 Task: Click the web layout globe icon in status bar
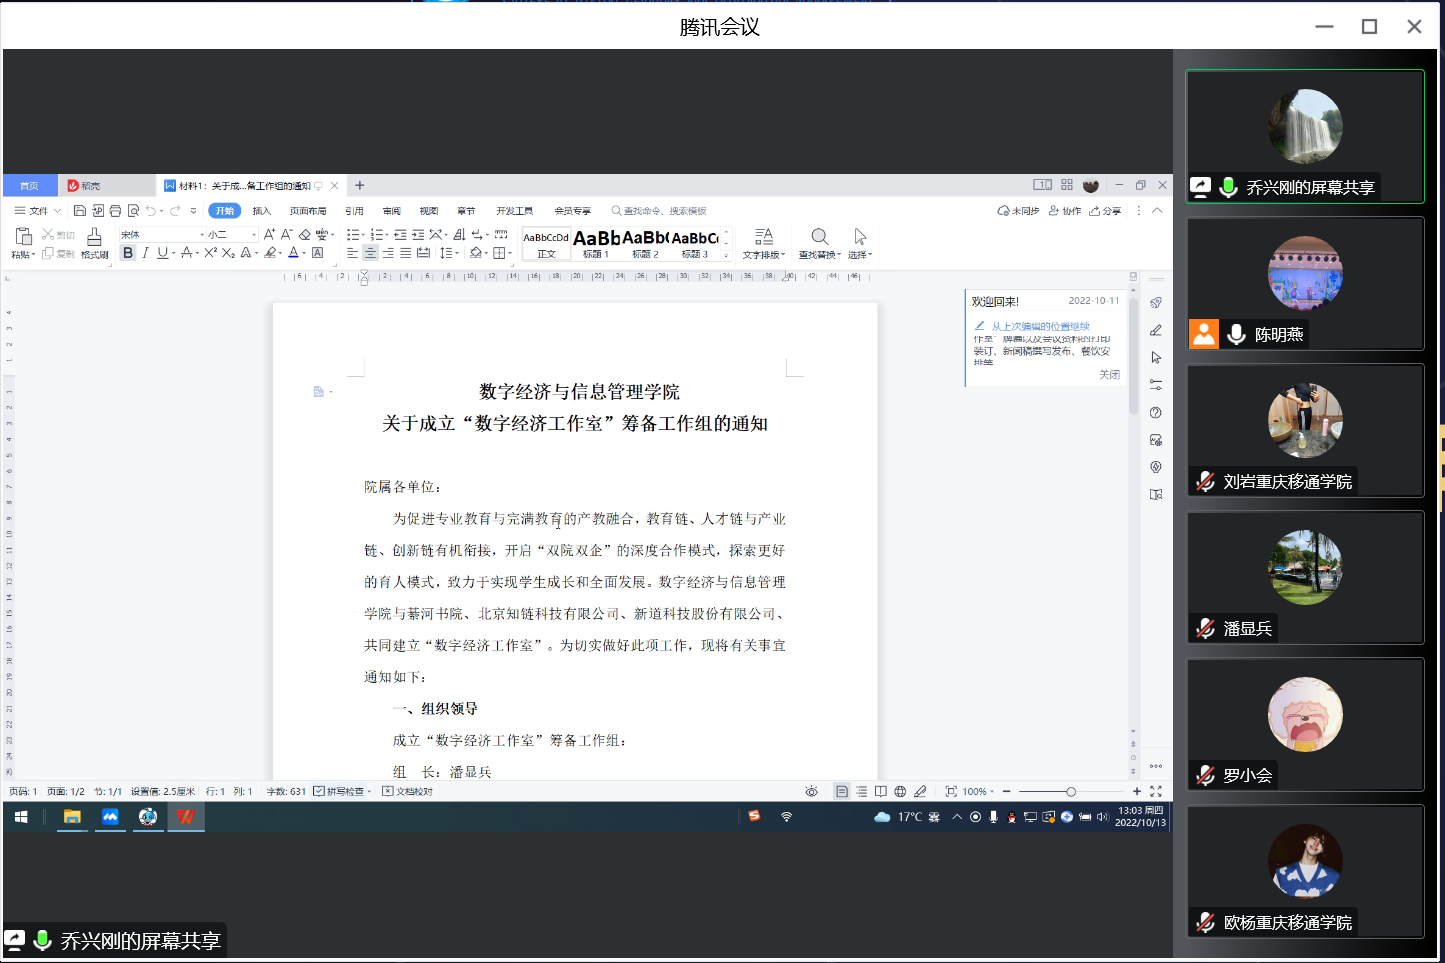click(900, 791)
